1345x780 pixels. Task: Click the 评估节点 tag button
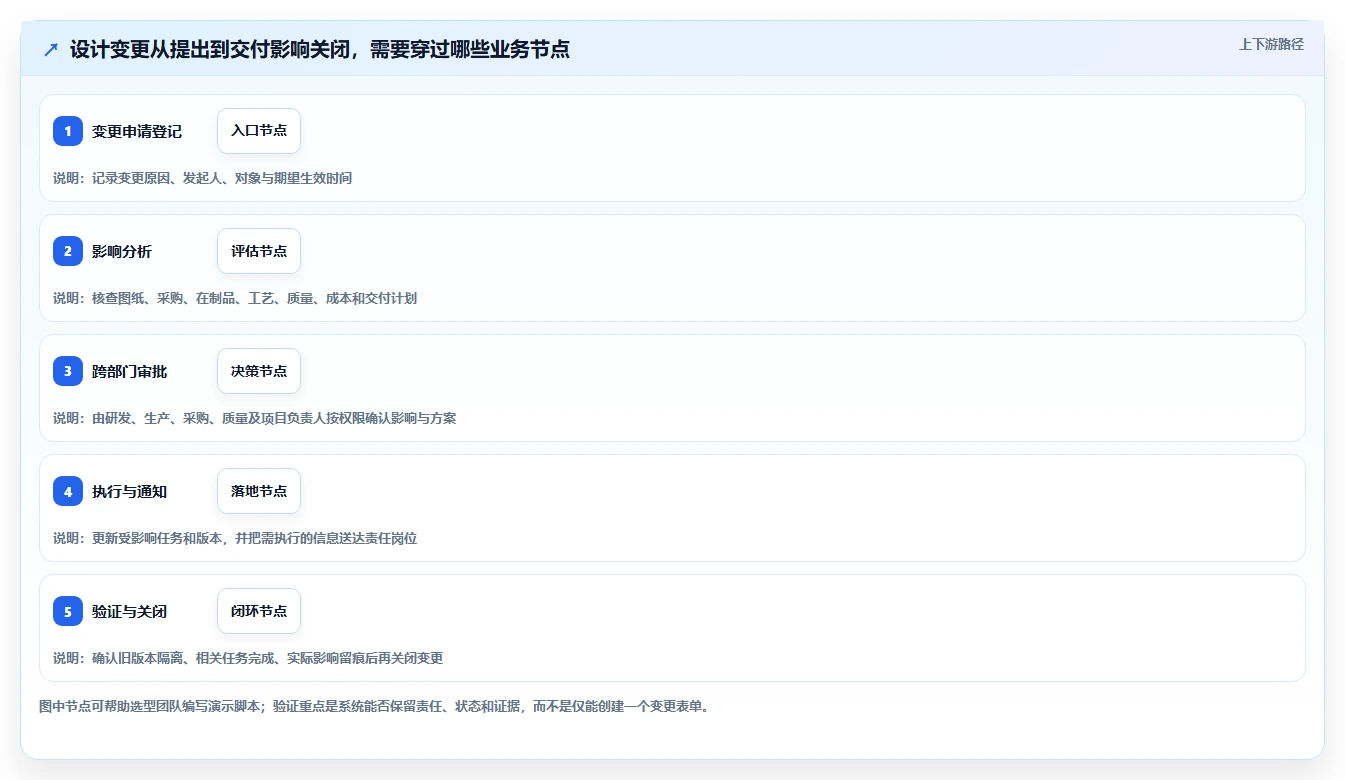[259, 251]
